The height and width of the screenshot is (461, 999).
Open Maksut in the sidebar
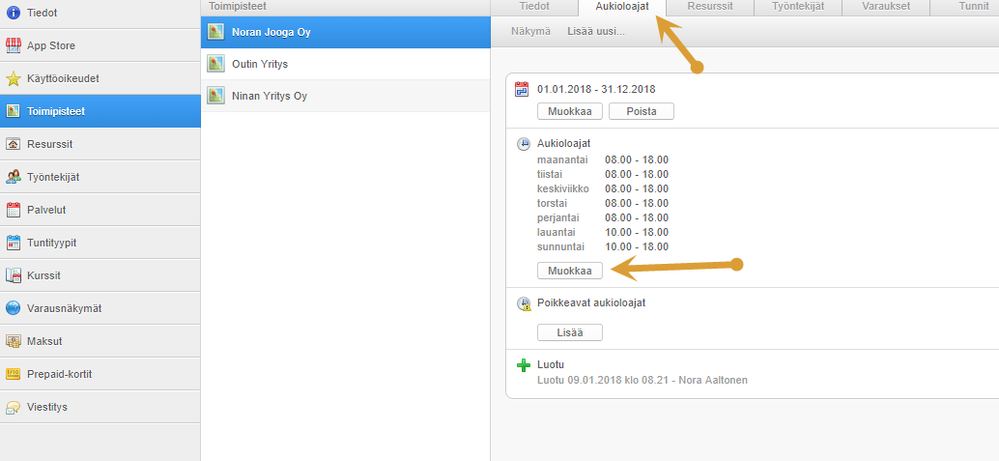pos(100,341)
